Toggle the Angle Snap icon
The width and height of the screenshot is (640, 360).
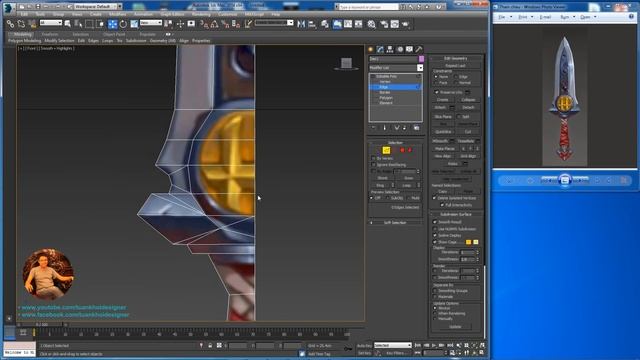coord(214,24)
